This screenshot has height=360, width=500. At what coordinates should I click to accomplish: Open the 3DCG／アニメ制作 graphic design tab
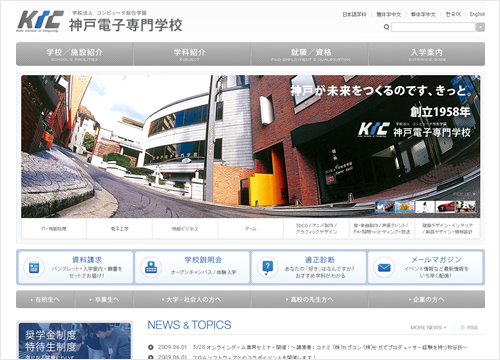coord(316,229)
